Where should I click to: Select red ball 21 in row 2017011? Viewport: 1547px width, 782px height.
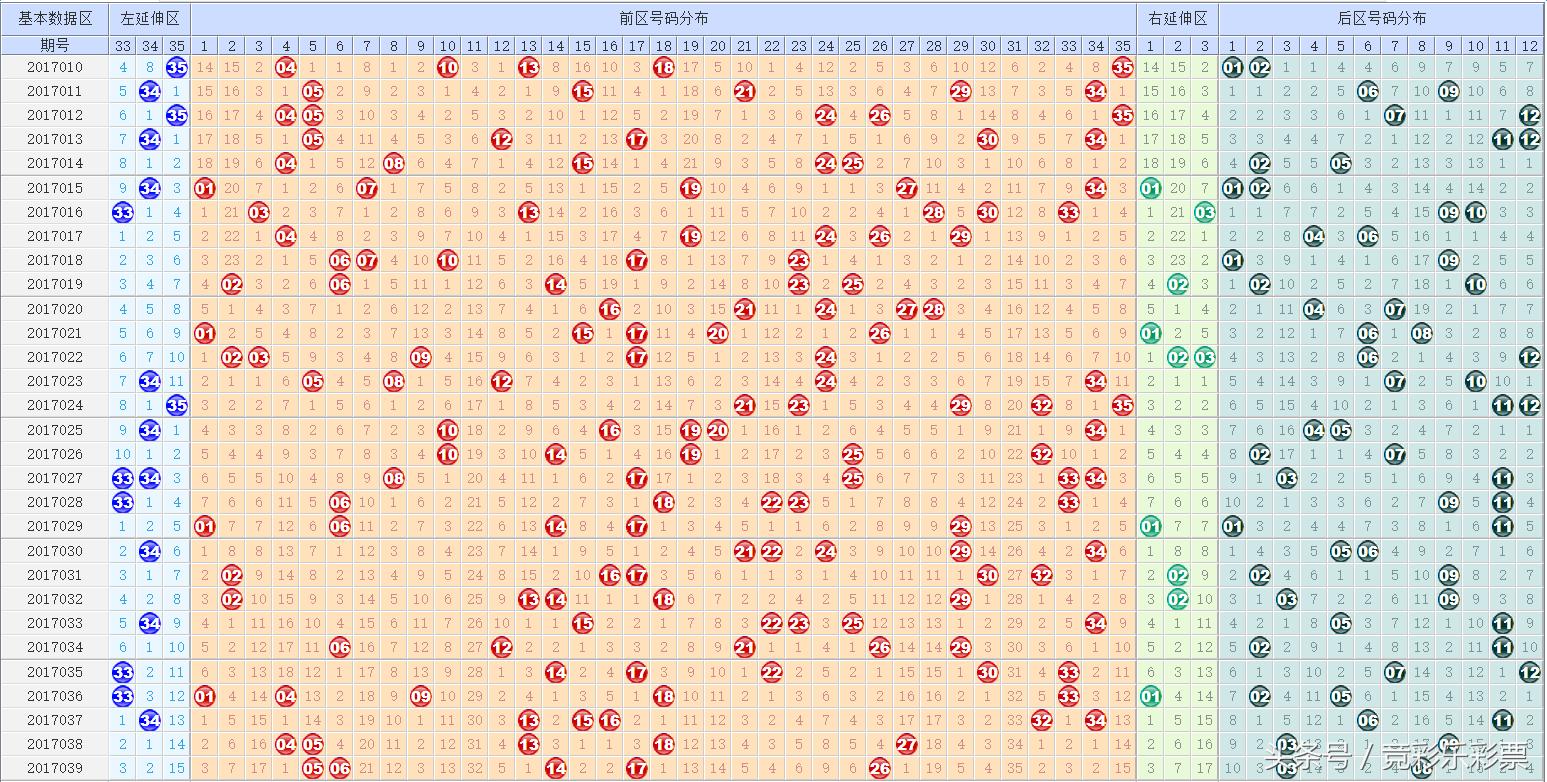pos(745,92)
